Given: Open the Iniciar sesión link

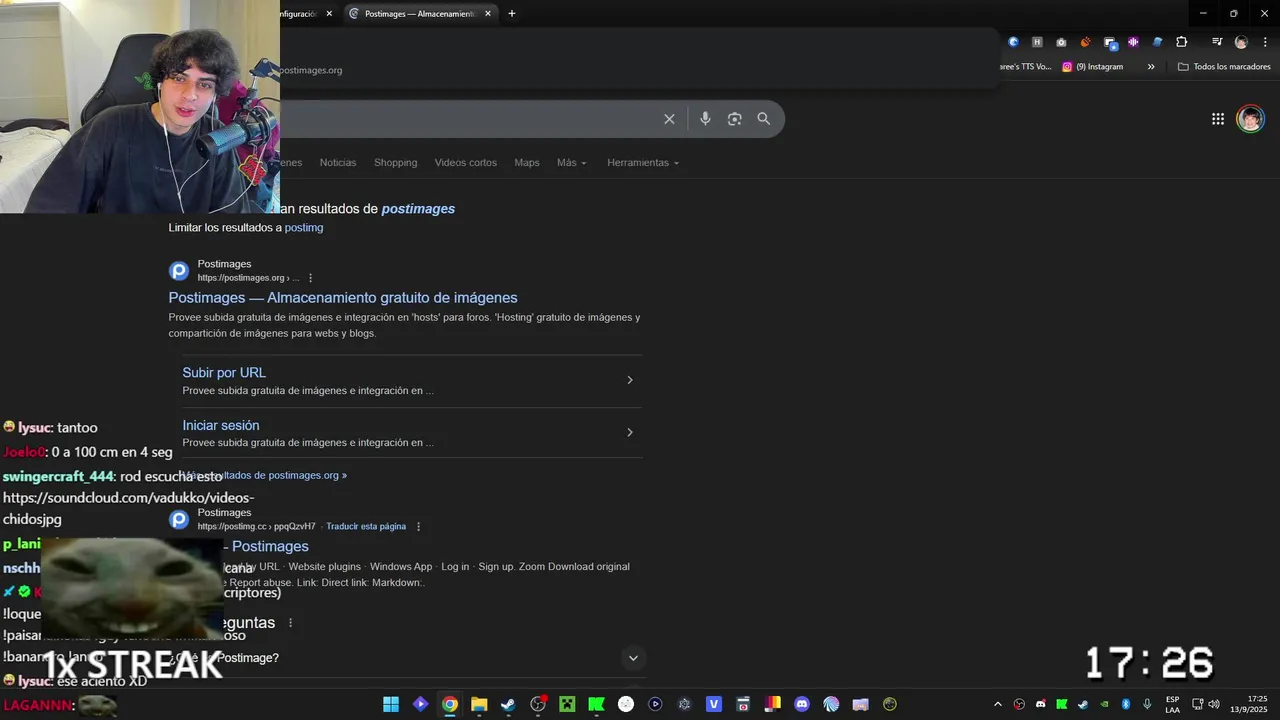Looking at the screenshot, I should [x=221, y=425].
